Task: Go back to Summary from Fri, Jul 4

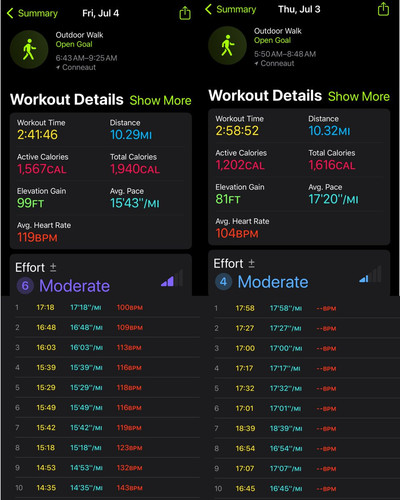Action: coord(32,13)
